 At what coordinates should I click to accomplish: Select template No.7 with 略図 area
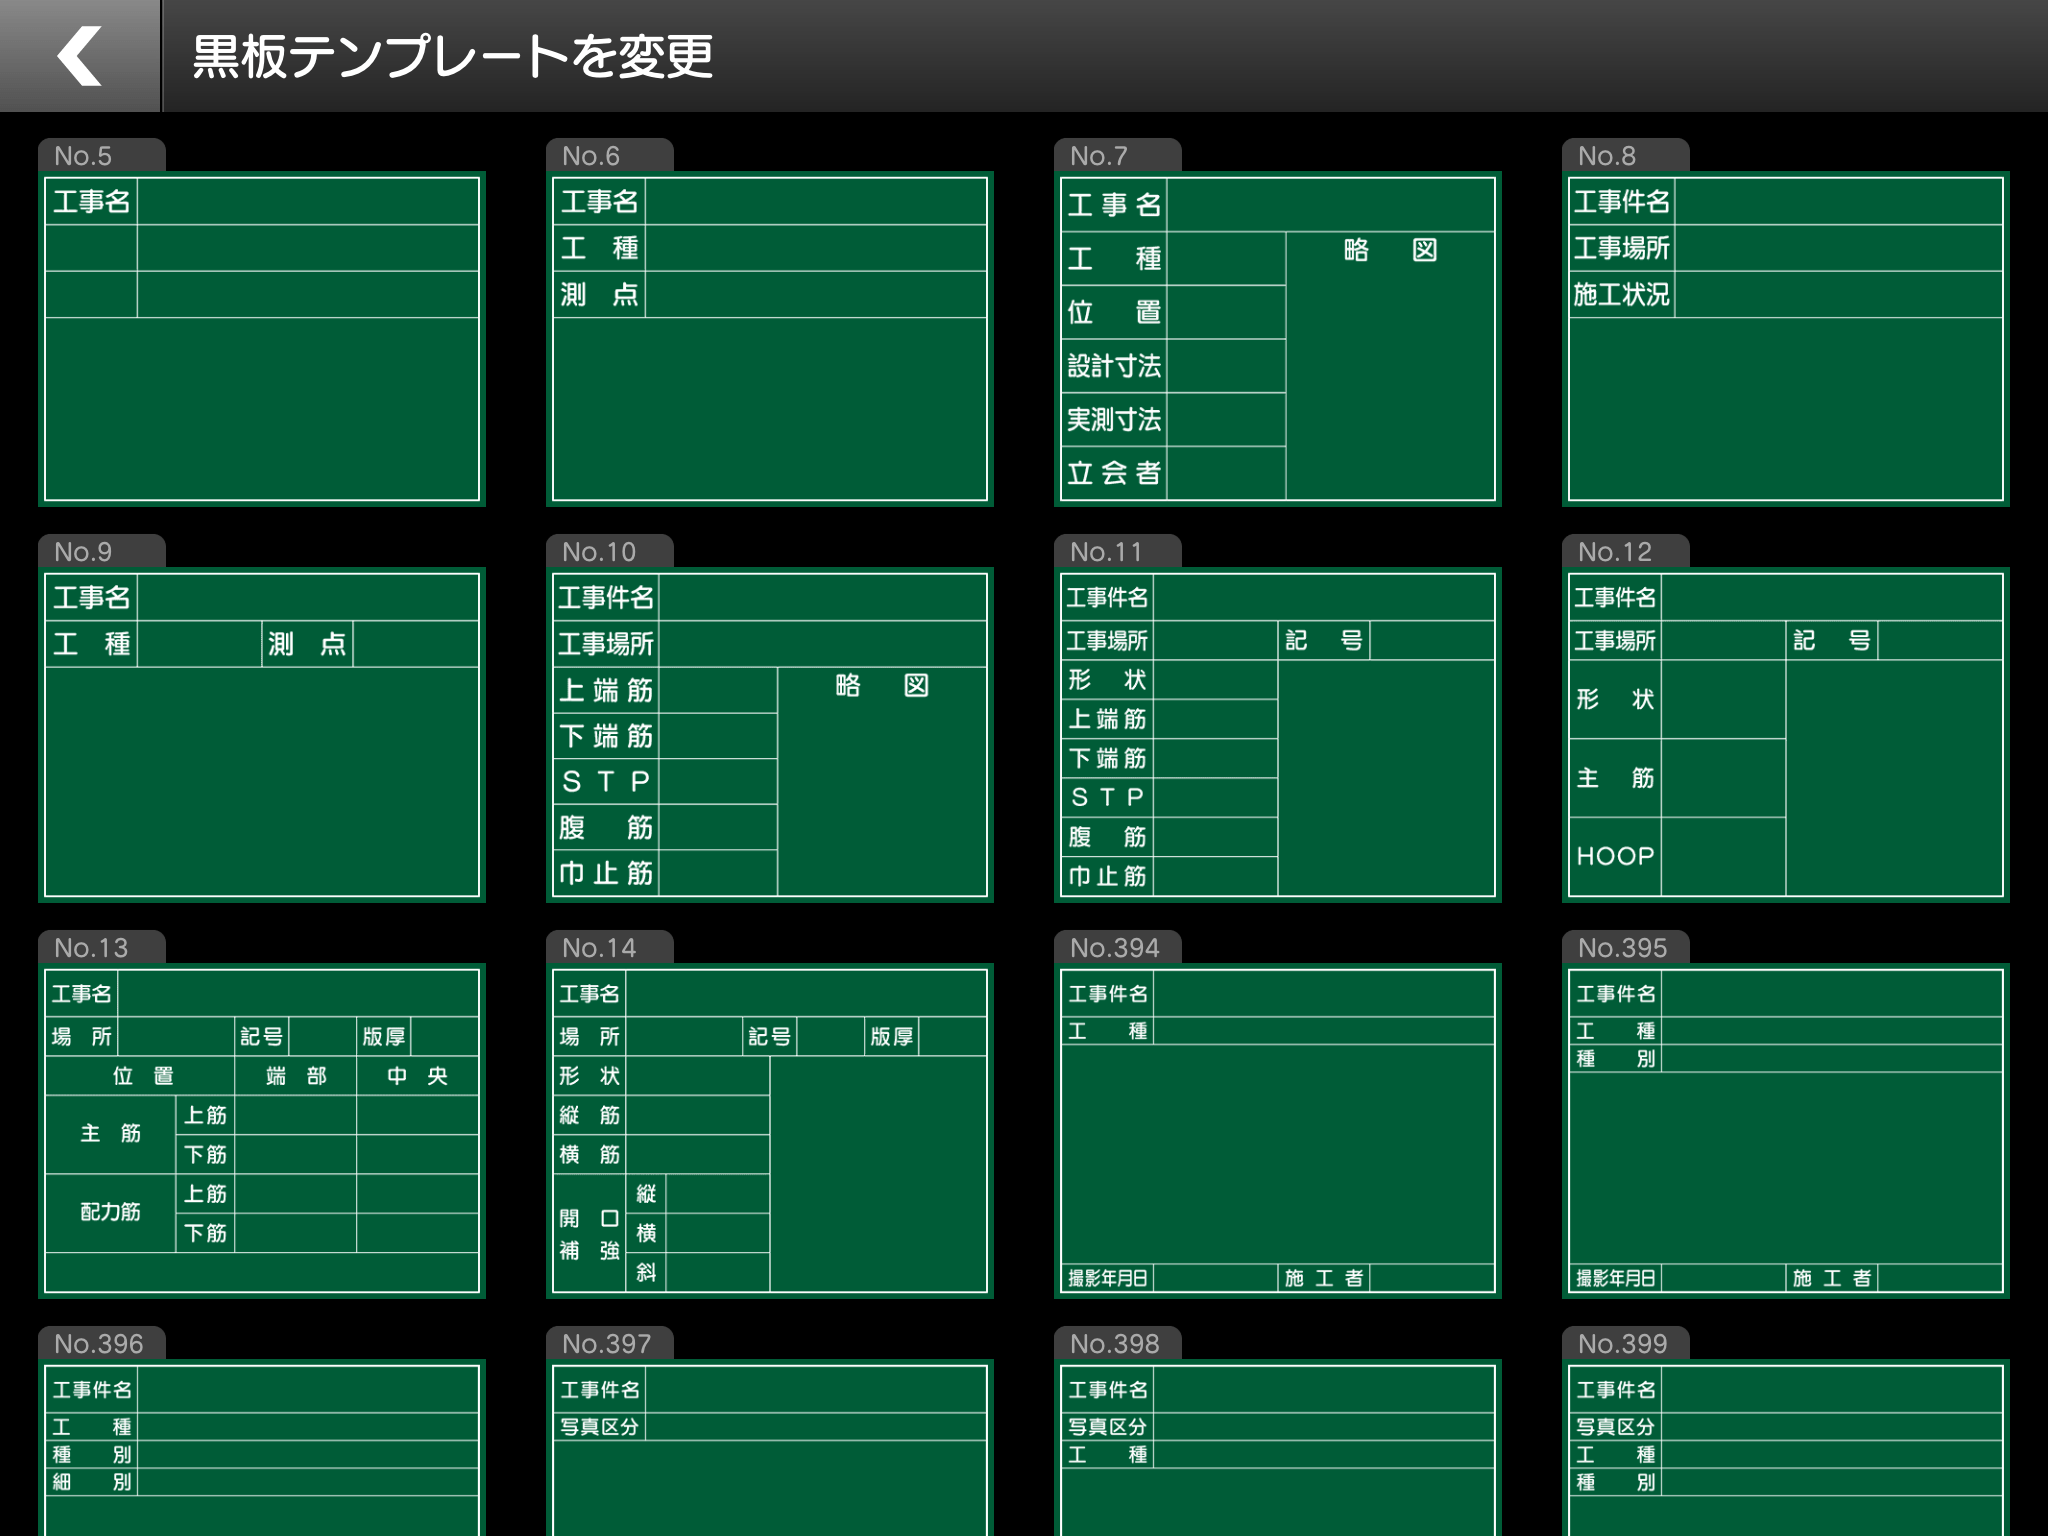pyautogui.click(x=1278, y=340)
